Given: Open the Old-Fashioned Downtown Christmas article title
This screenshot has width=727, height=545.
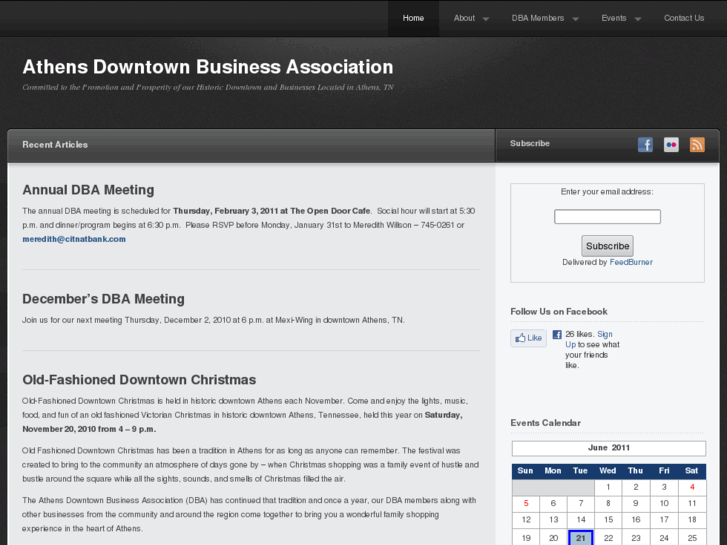Looking at the screenshot, I should click(x=139, y=380).
